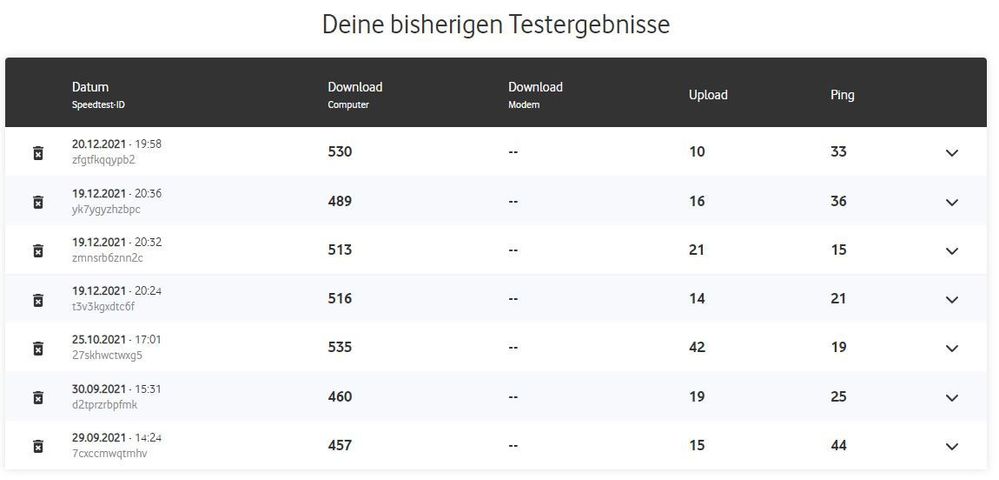Click the Download Modem column header
The width and height of the screenshot is (999, 480).
(535, 88)
